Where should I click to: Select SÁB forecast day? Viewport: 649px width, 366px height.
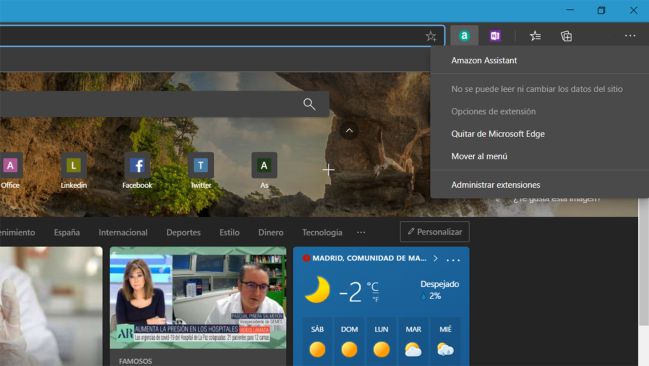click(x=317, y=343)
